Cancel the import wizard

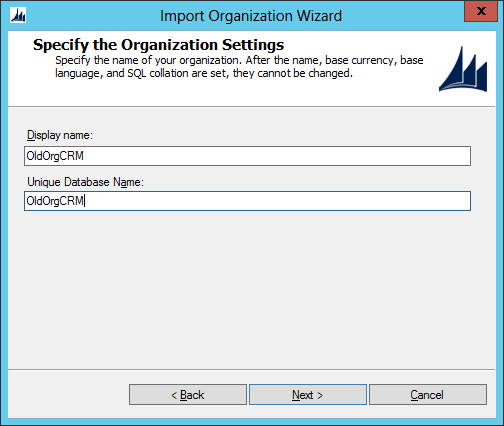[428, 395]
